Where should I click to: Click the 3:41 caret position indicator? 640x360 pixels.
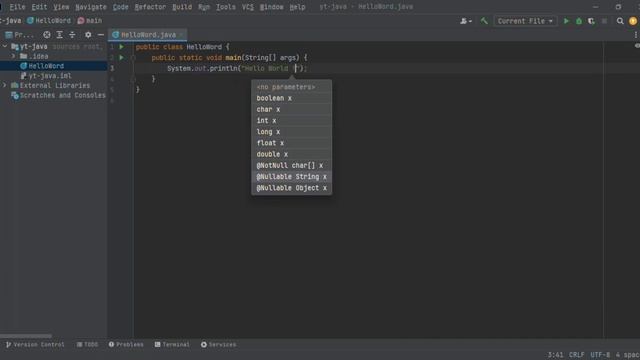[x=555, y=355]
